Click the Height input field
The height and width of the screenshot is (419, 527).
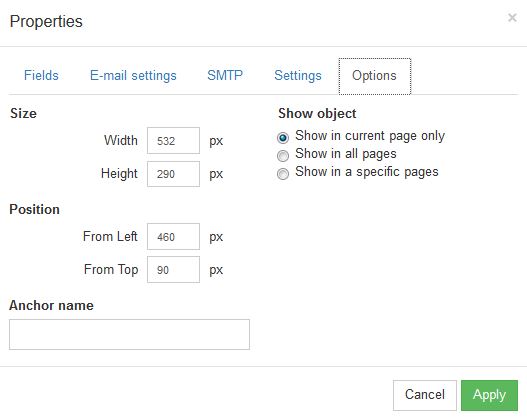(173, 174)
